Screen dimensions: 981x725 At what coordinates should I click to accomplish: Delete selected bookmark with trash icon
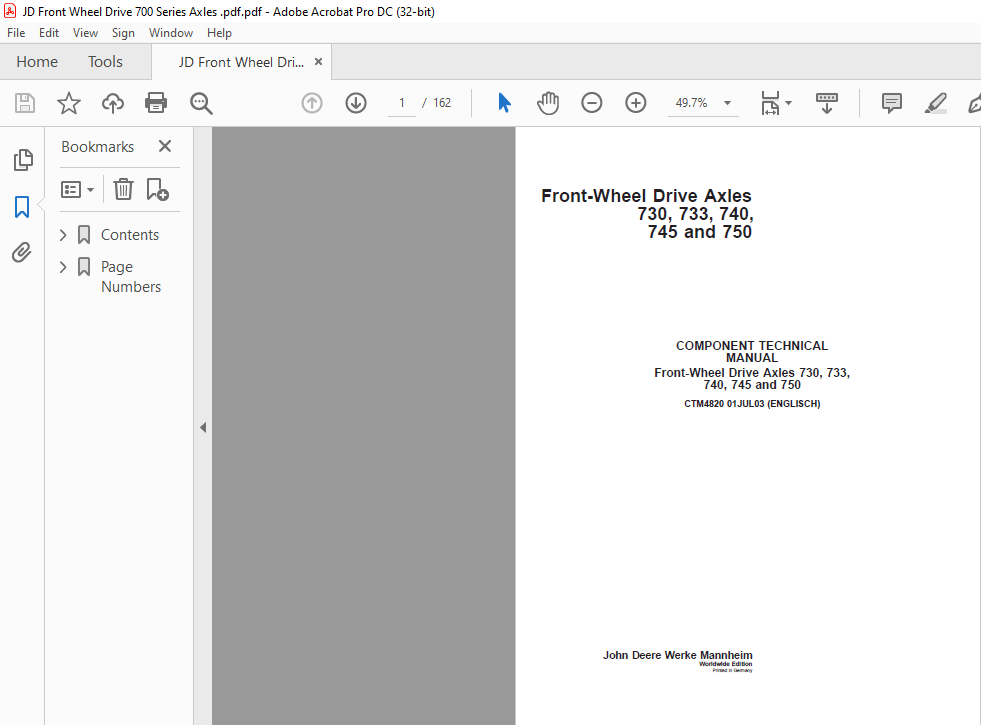pos(123,189)
